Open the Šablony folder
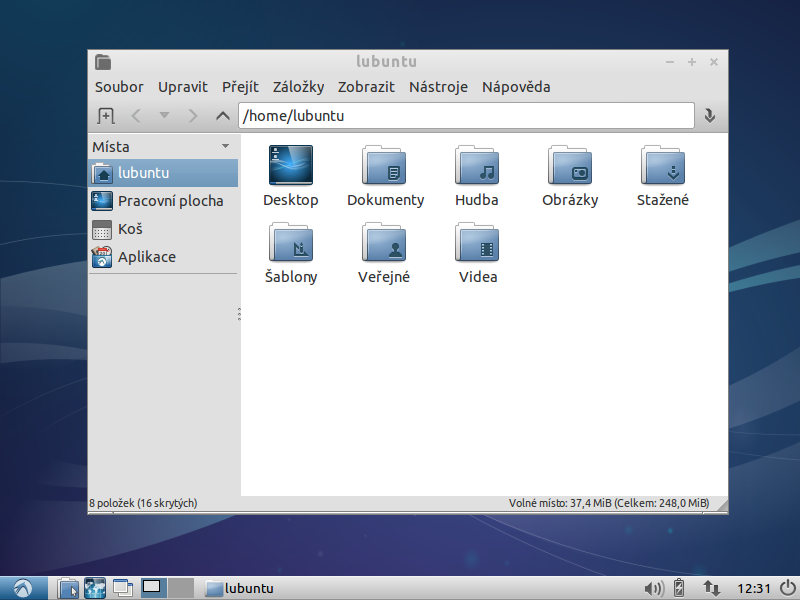The width and height of the screenshot is (800, 600). tap(290, 245)
